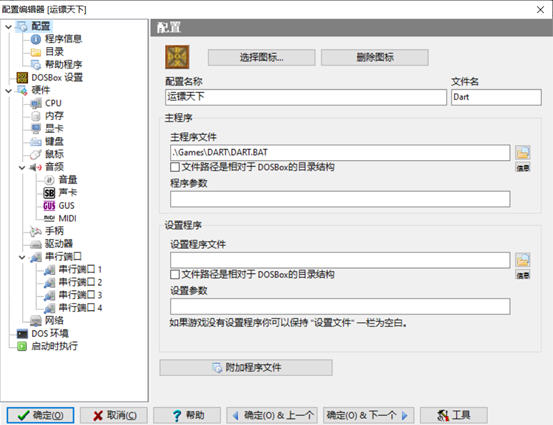Click the 内存 memory icon

(36, 116)
